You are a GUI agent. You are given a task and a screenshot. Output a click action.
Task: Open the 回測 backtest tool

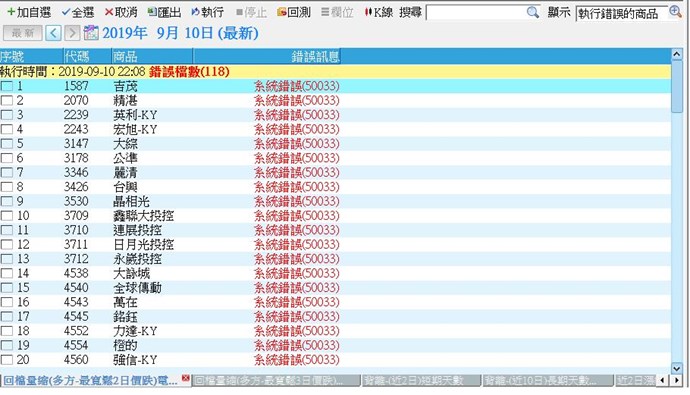click(x=294, y=12)
